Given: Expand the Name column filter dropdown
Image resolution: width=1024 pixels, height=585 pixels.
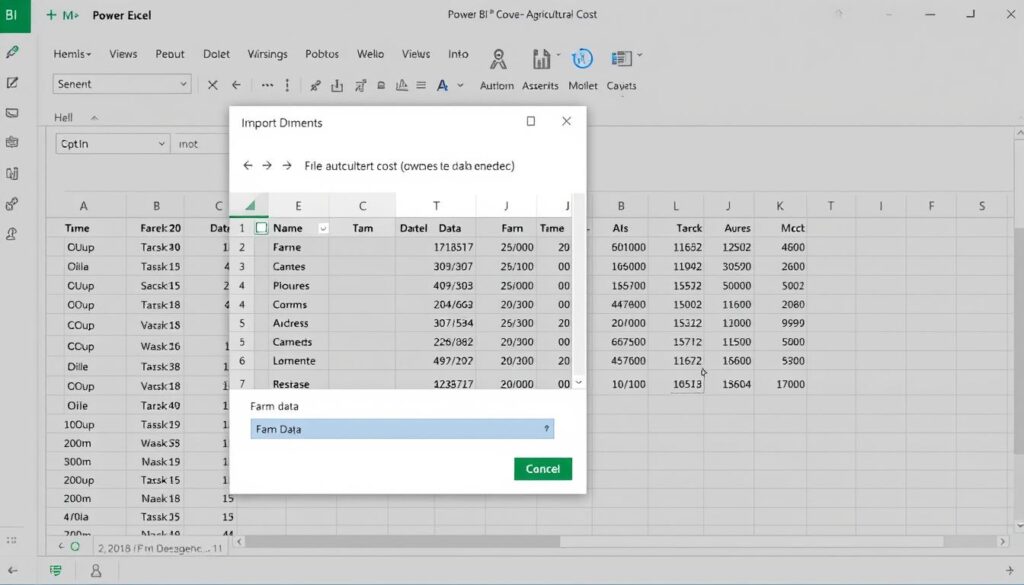Looking at the screenshot, I should pyautogui.click(x=324, y=228).
